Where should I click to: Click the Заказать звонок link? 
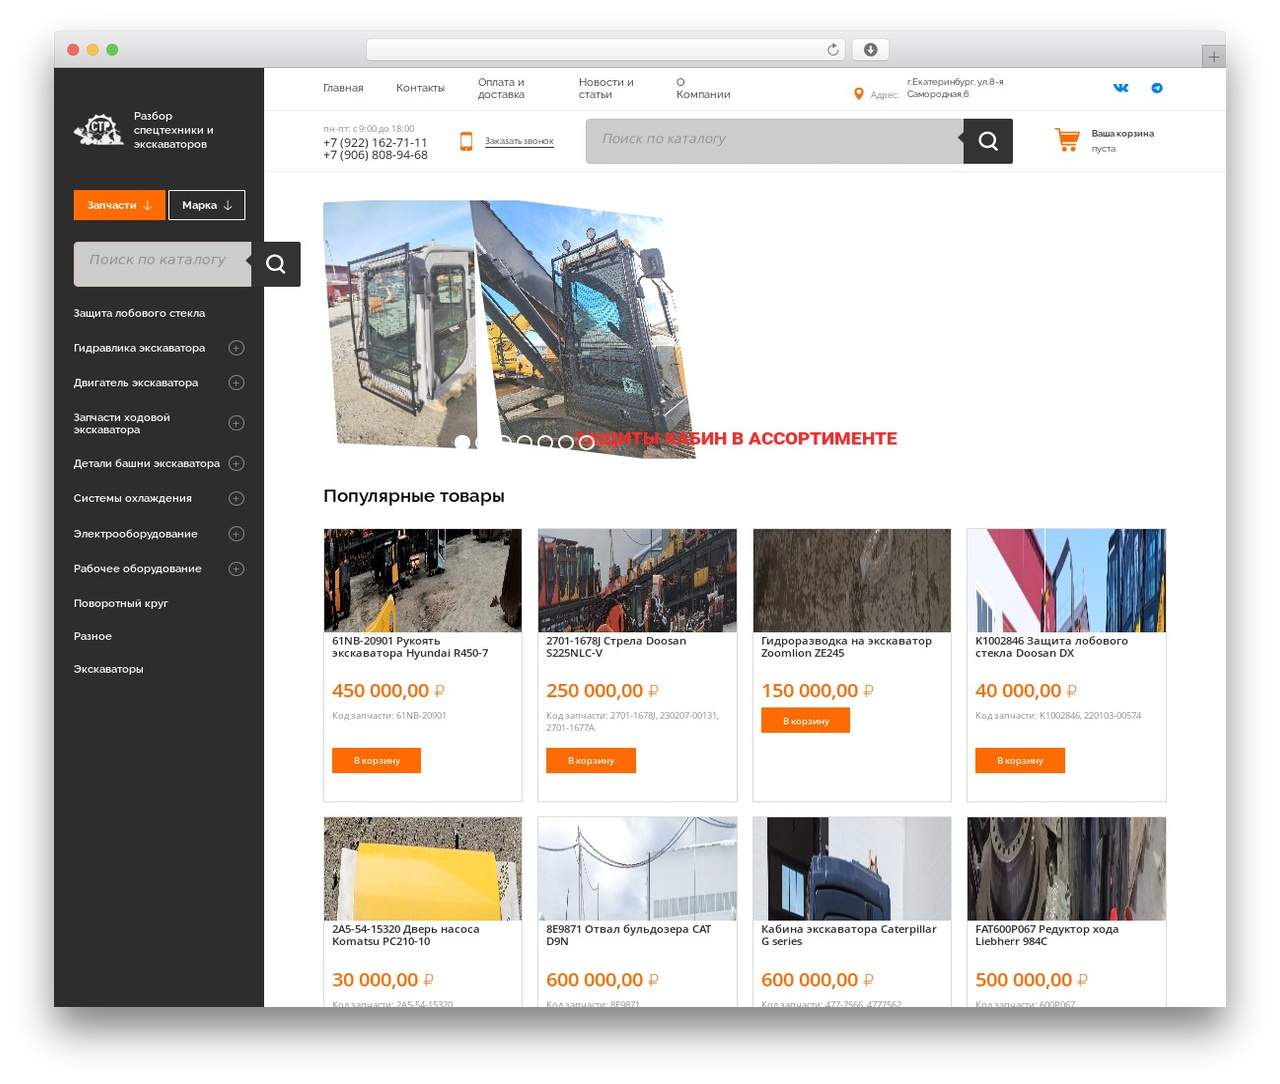[519, 141]
